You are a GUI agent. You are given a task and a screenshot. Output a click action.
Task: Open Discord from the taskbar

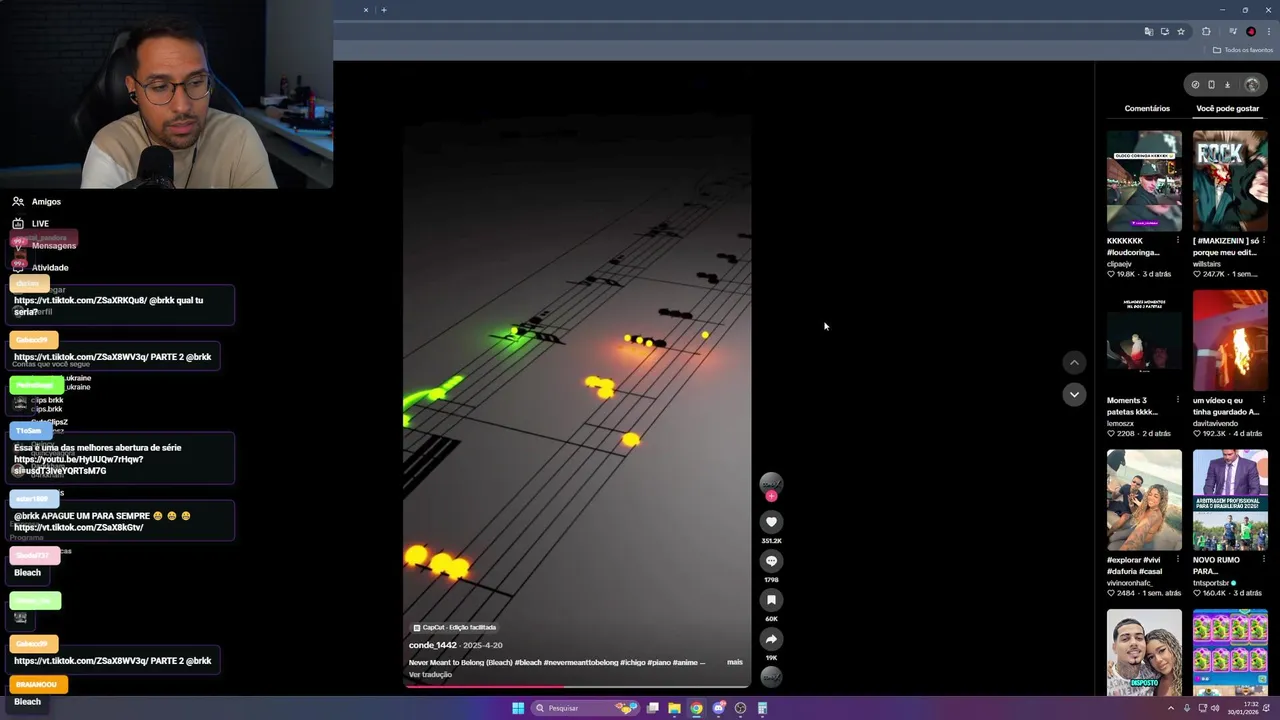[718, 708]
